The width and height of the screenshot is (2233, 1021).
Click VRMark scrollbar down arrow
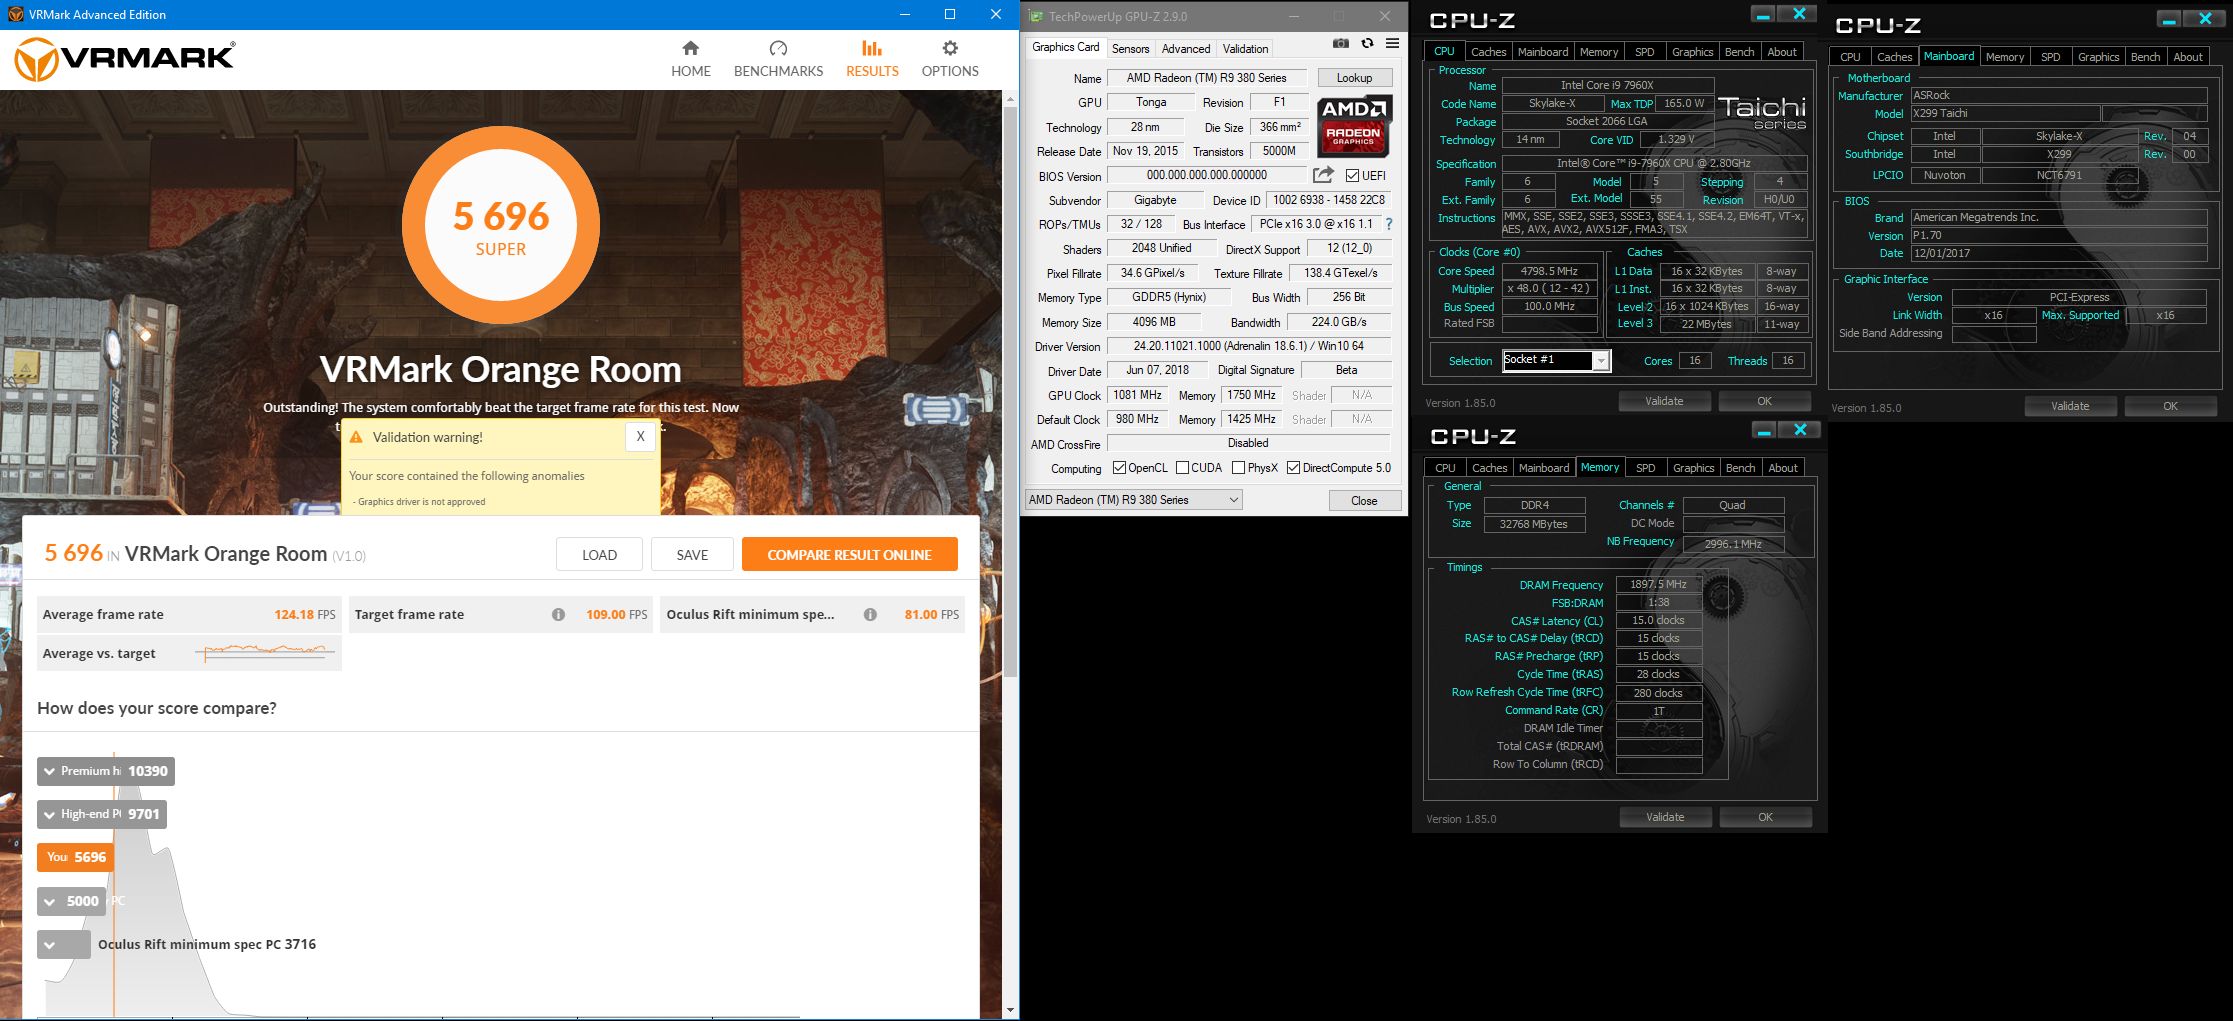1010,1010
